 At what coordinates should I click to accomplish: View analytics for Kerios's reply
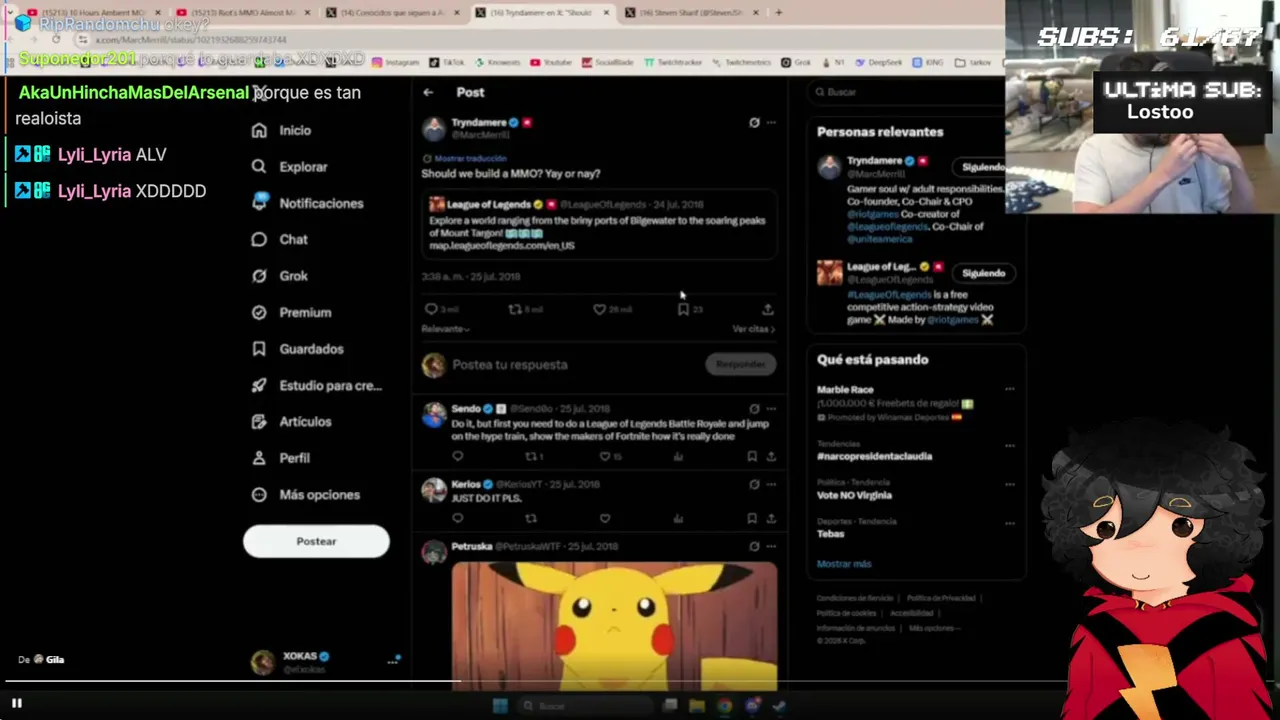678,519
